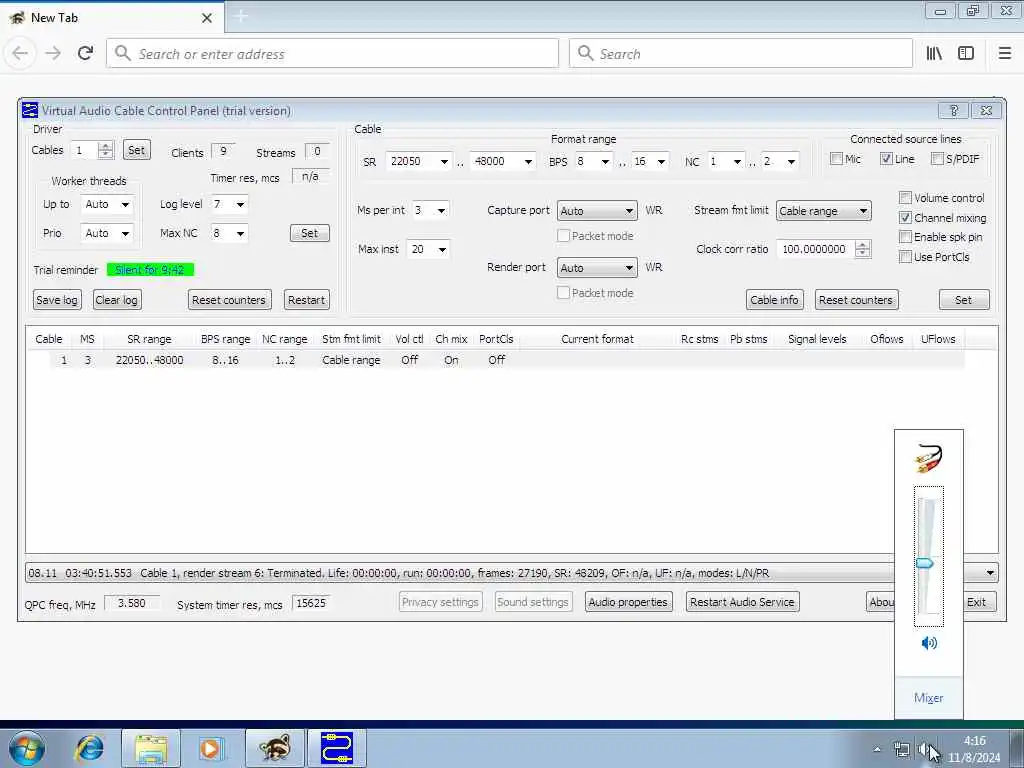Open Windows Media Player from taskbar
The height and width of the screenshot is (768, 1024).
click(x=212, y=748)
